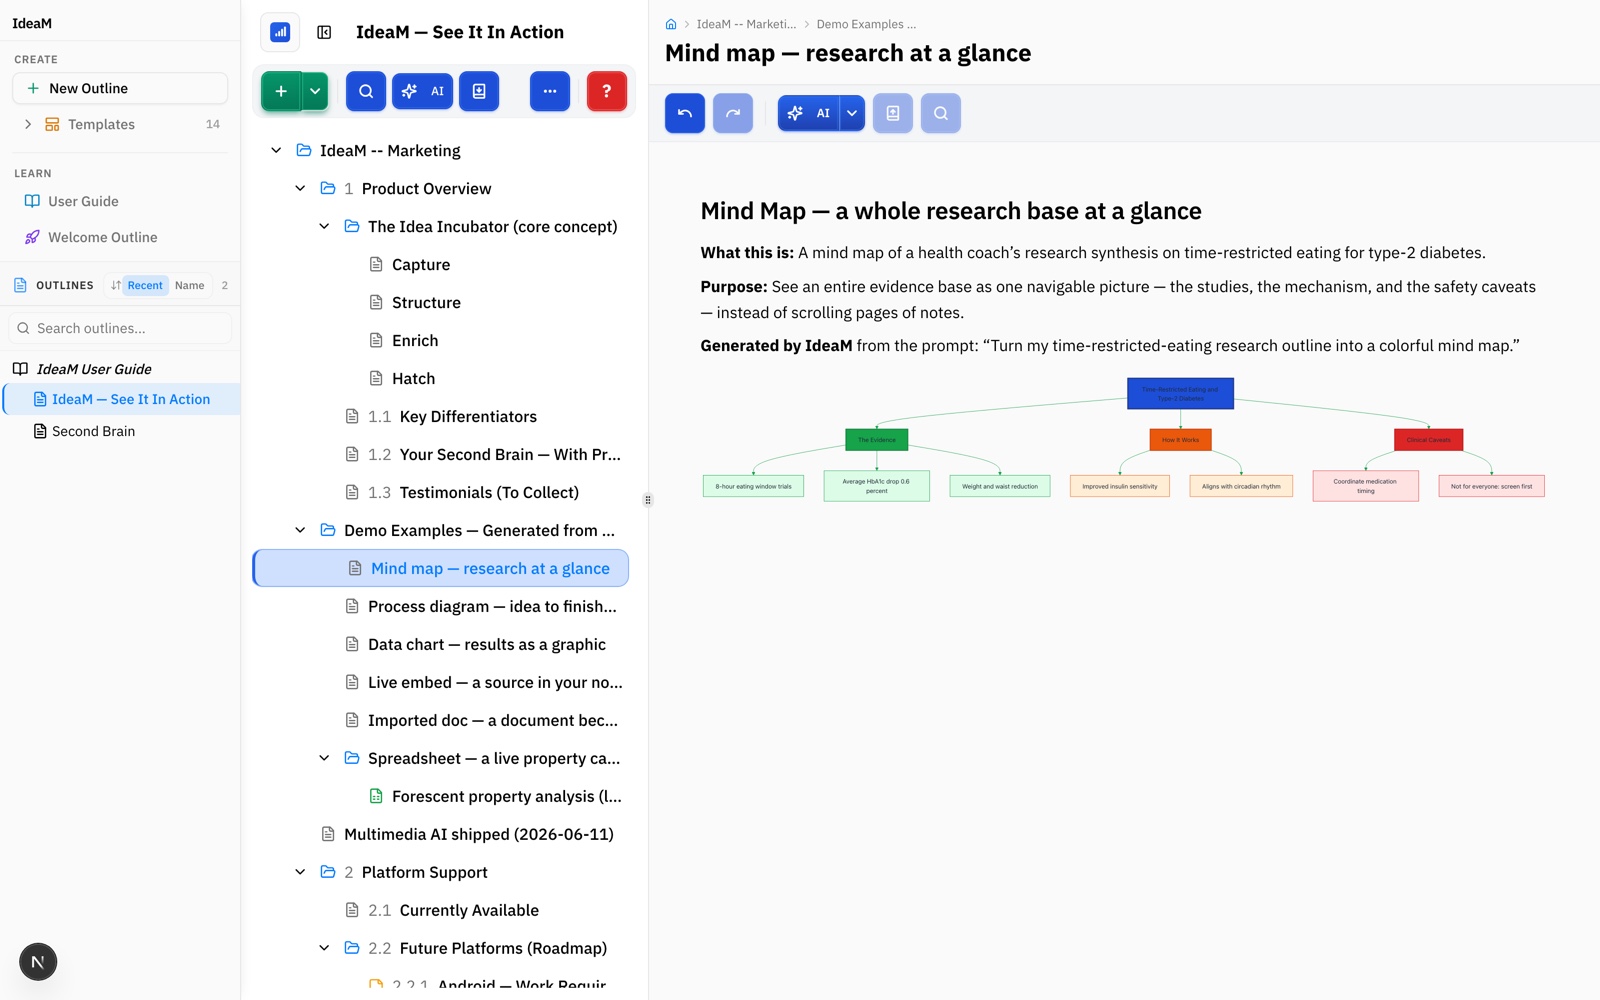Click the undo arrow in editor toolbar

(685, 113)
